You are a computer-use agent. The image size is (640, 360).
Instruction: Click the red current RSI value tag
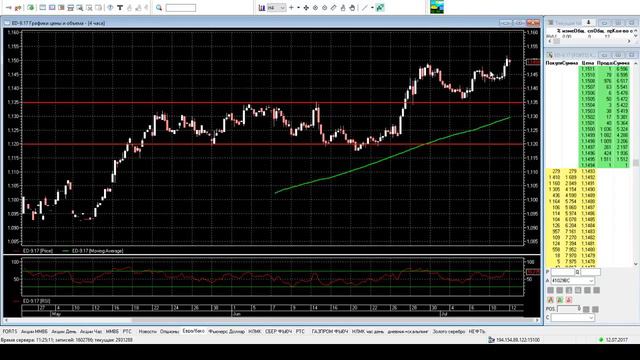click(x=533, y=272)
